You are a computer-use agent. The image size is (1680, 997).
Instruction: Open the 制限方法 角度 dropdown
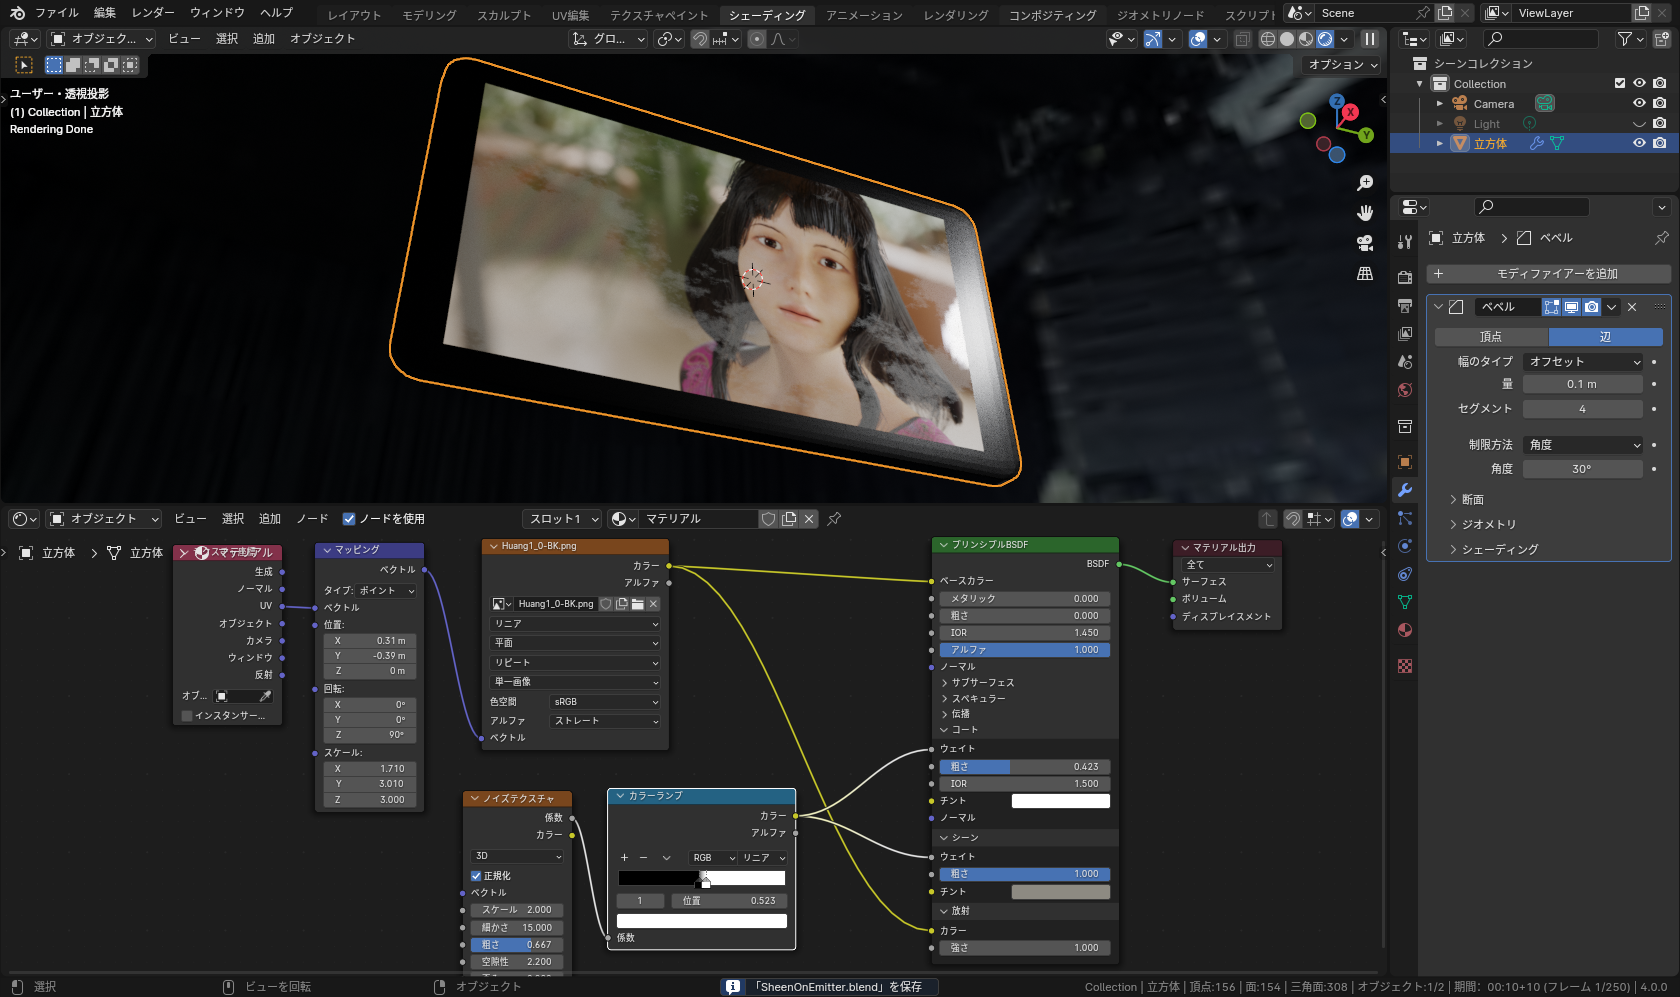[x=1584, y=445]
